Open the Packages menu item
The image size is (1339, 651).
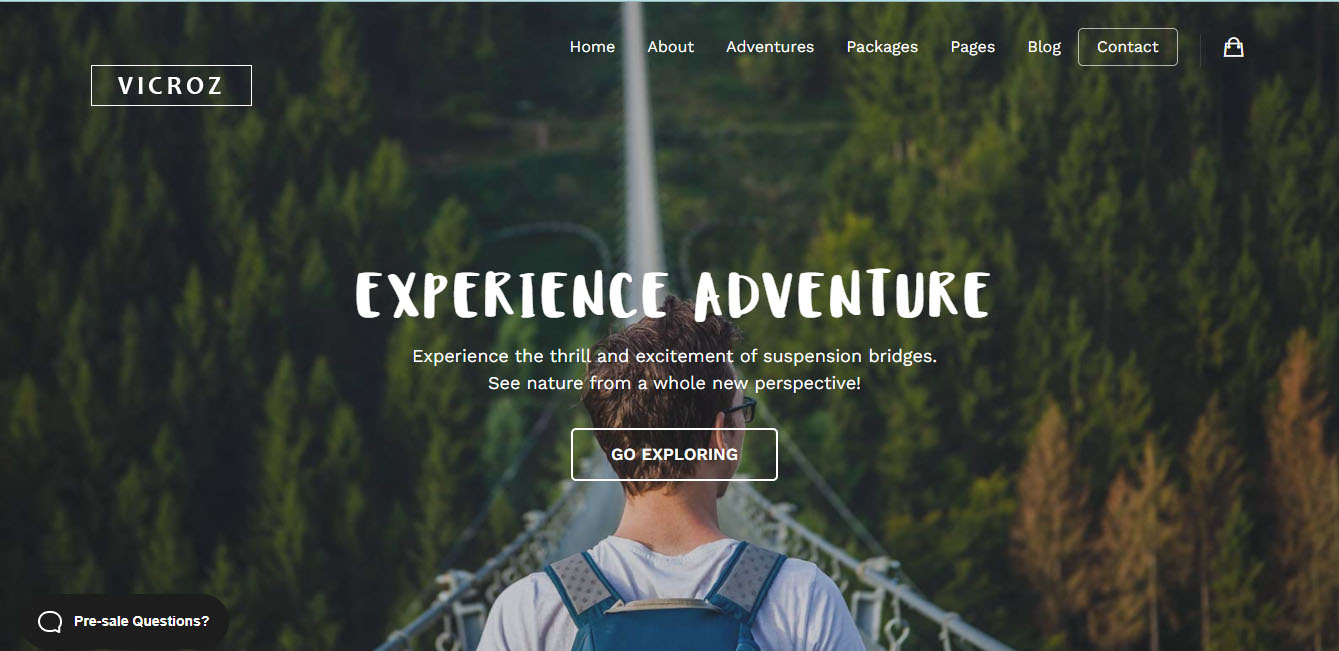(x=882, y=47)
